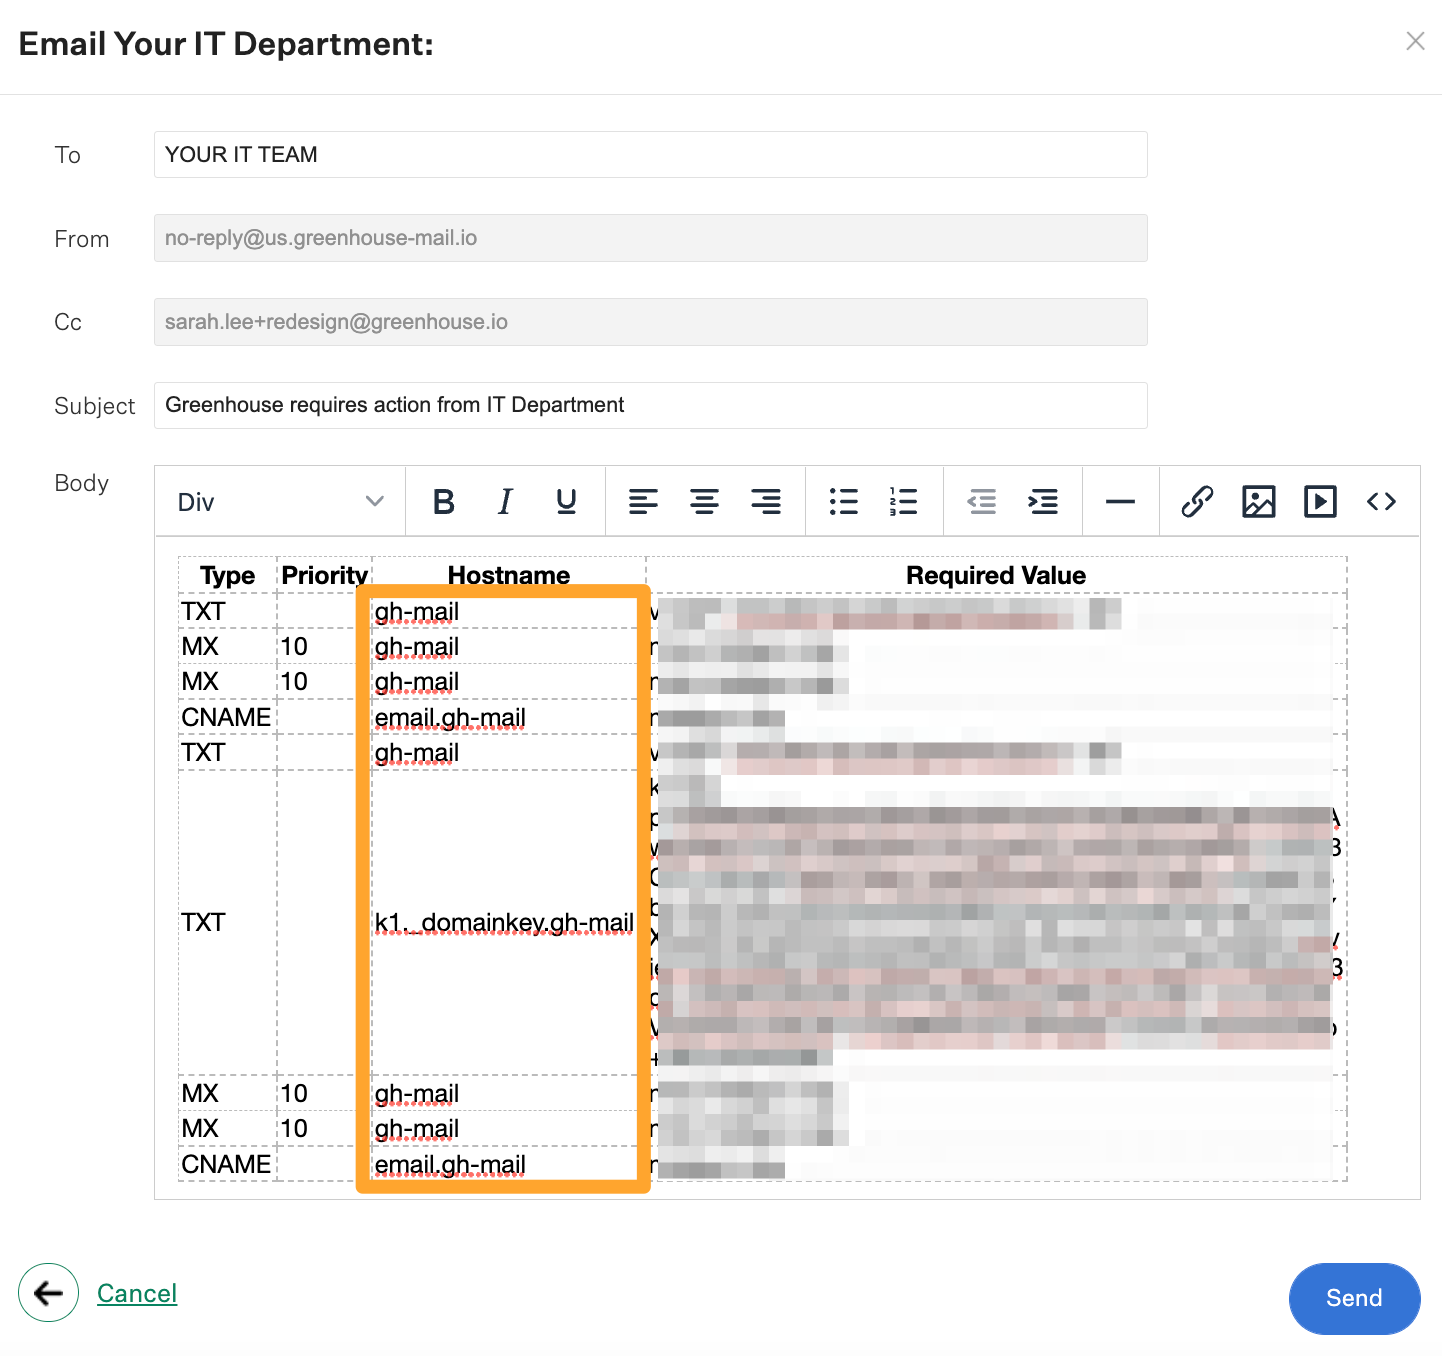
Task: Edit the To field with YOUR IT TEAM
Action: coord(650,155)
